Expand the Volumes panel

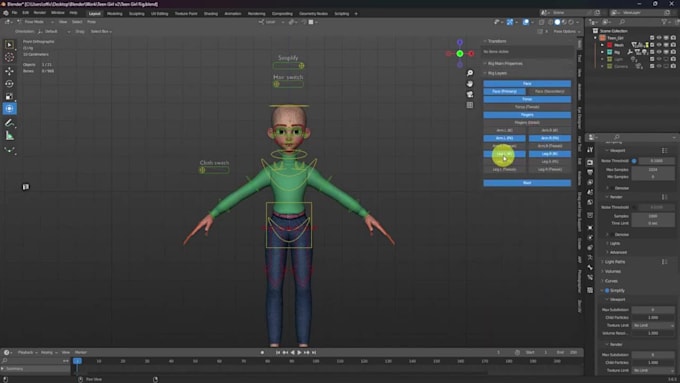tap(612, 272)
